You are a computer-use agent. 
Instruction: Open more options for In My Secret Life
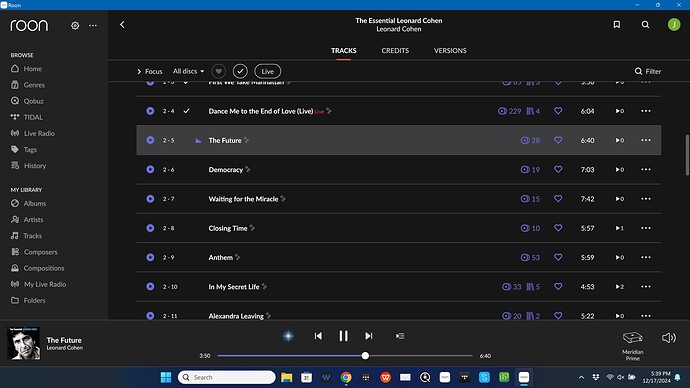(x=646, y=286)
